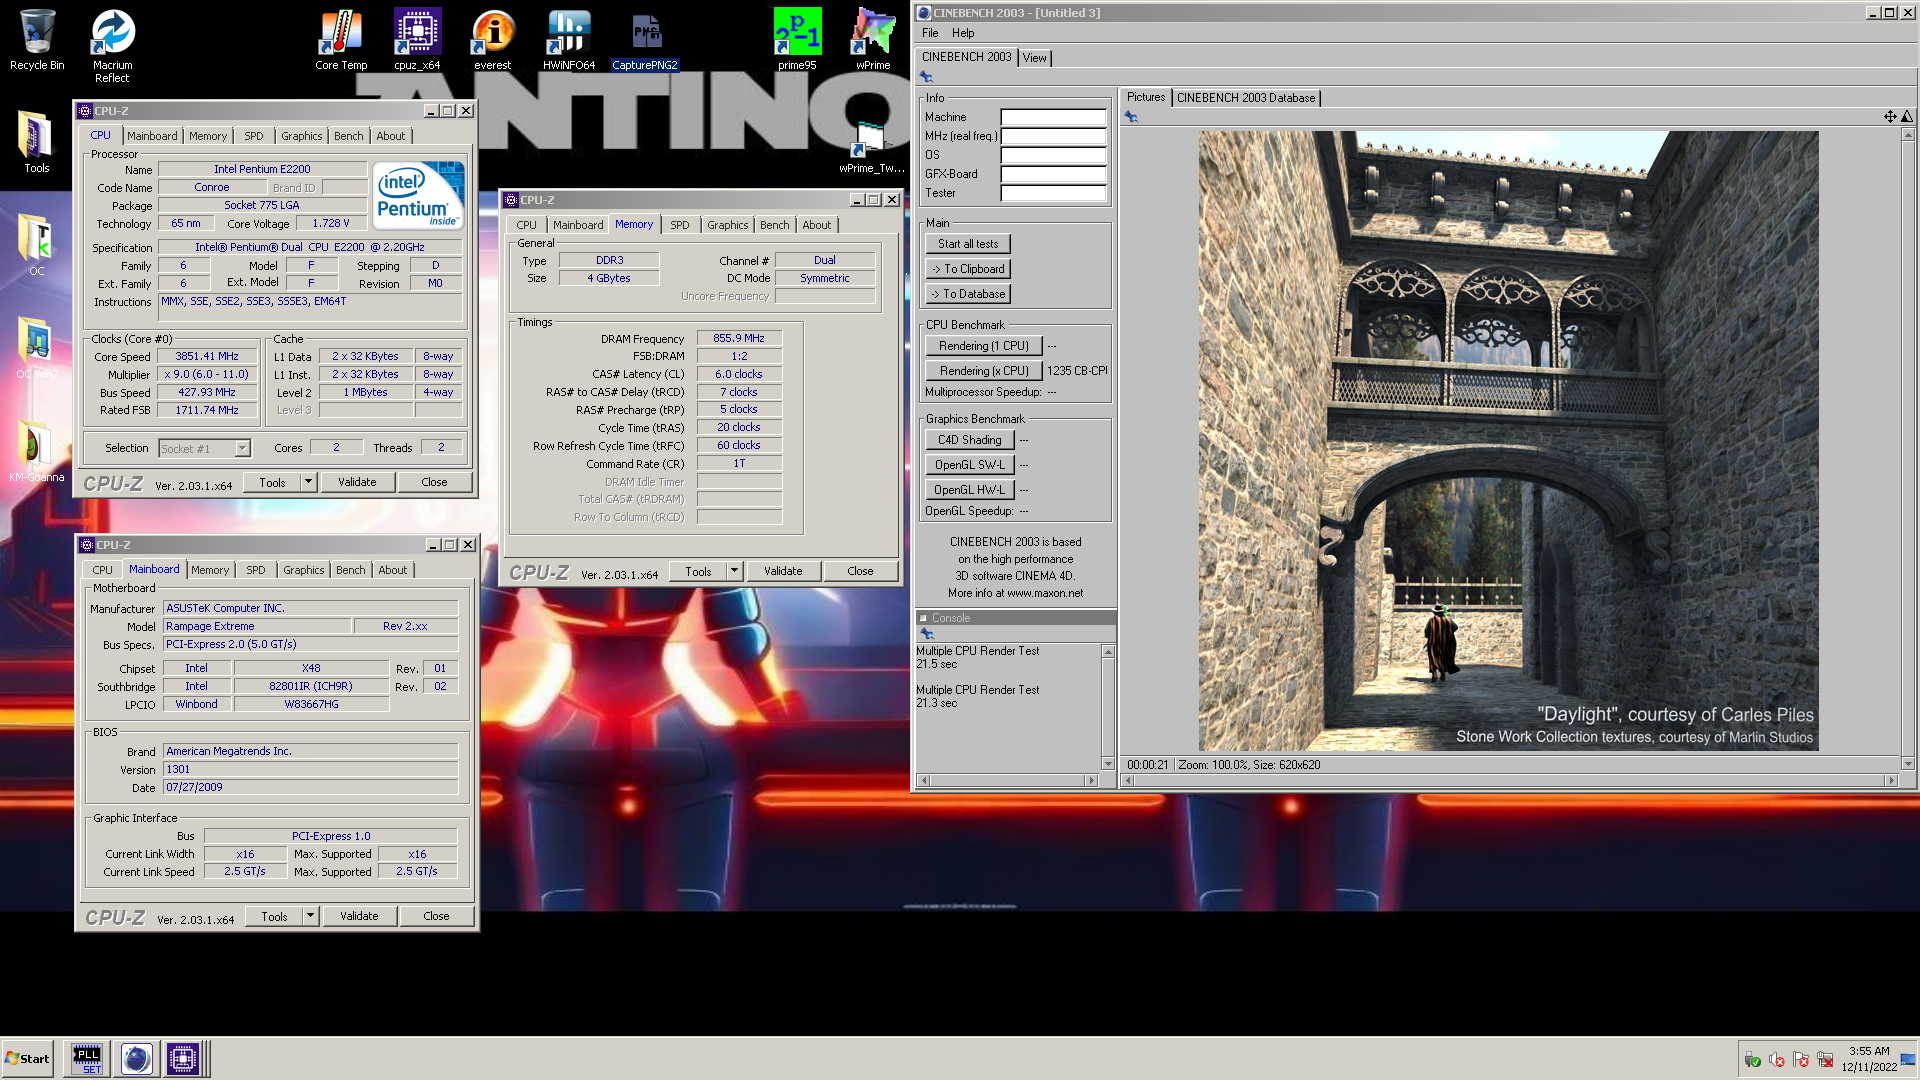
Task: Click the Console panel toolbar icon
Action: (x=927, y=634)
